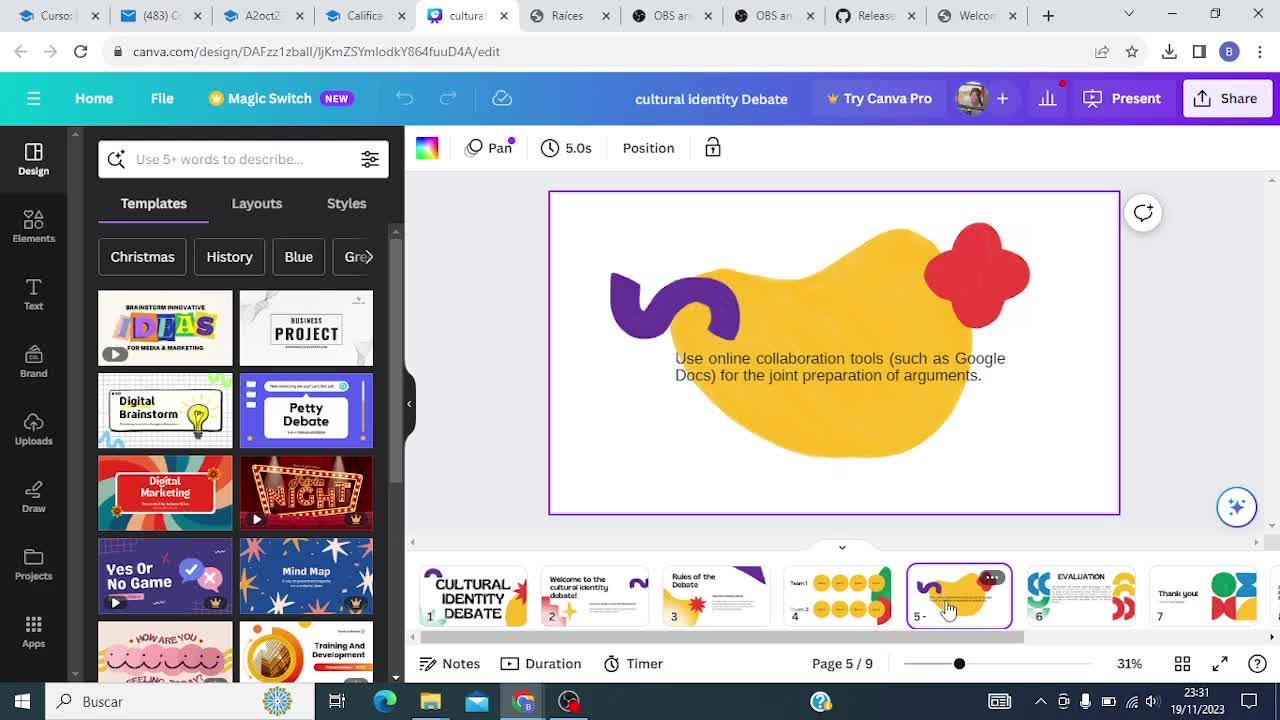
Task: Open the Magic assistant sparkle button
Action: (x=1236, y=506)
